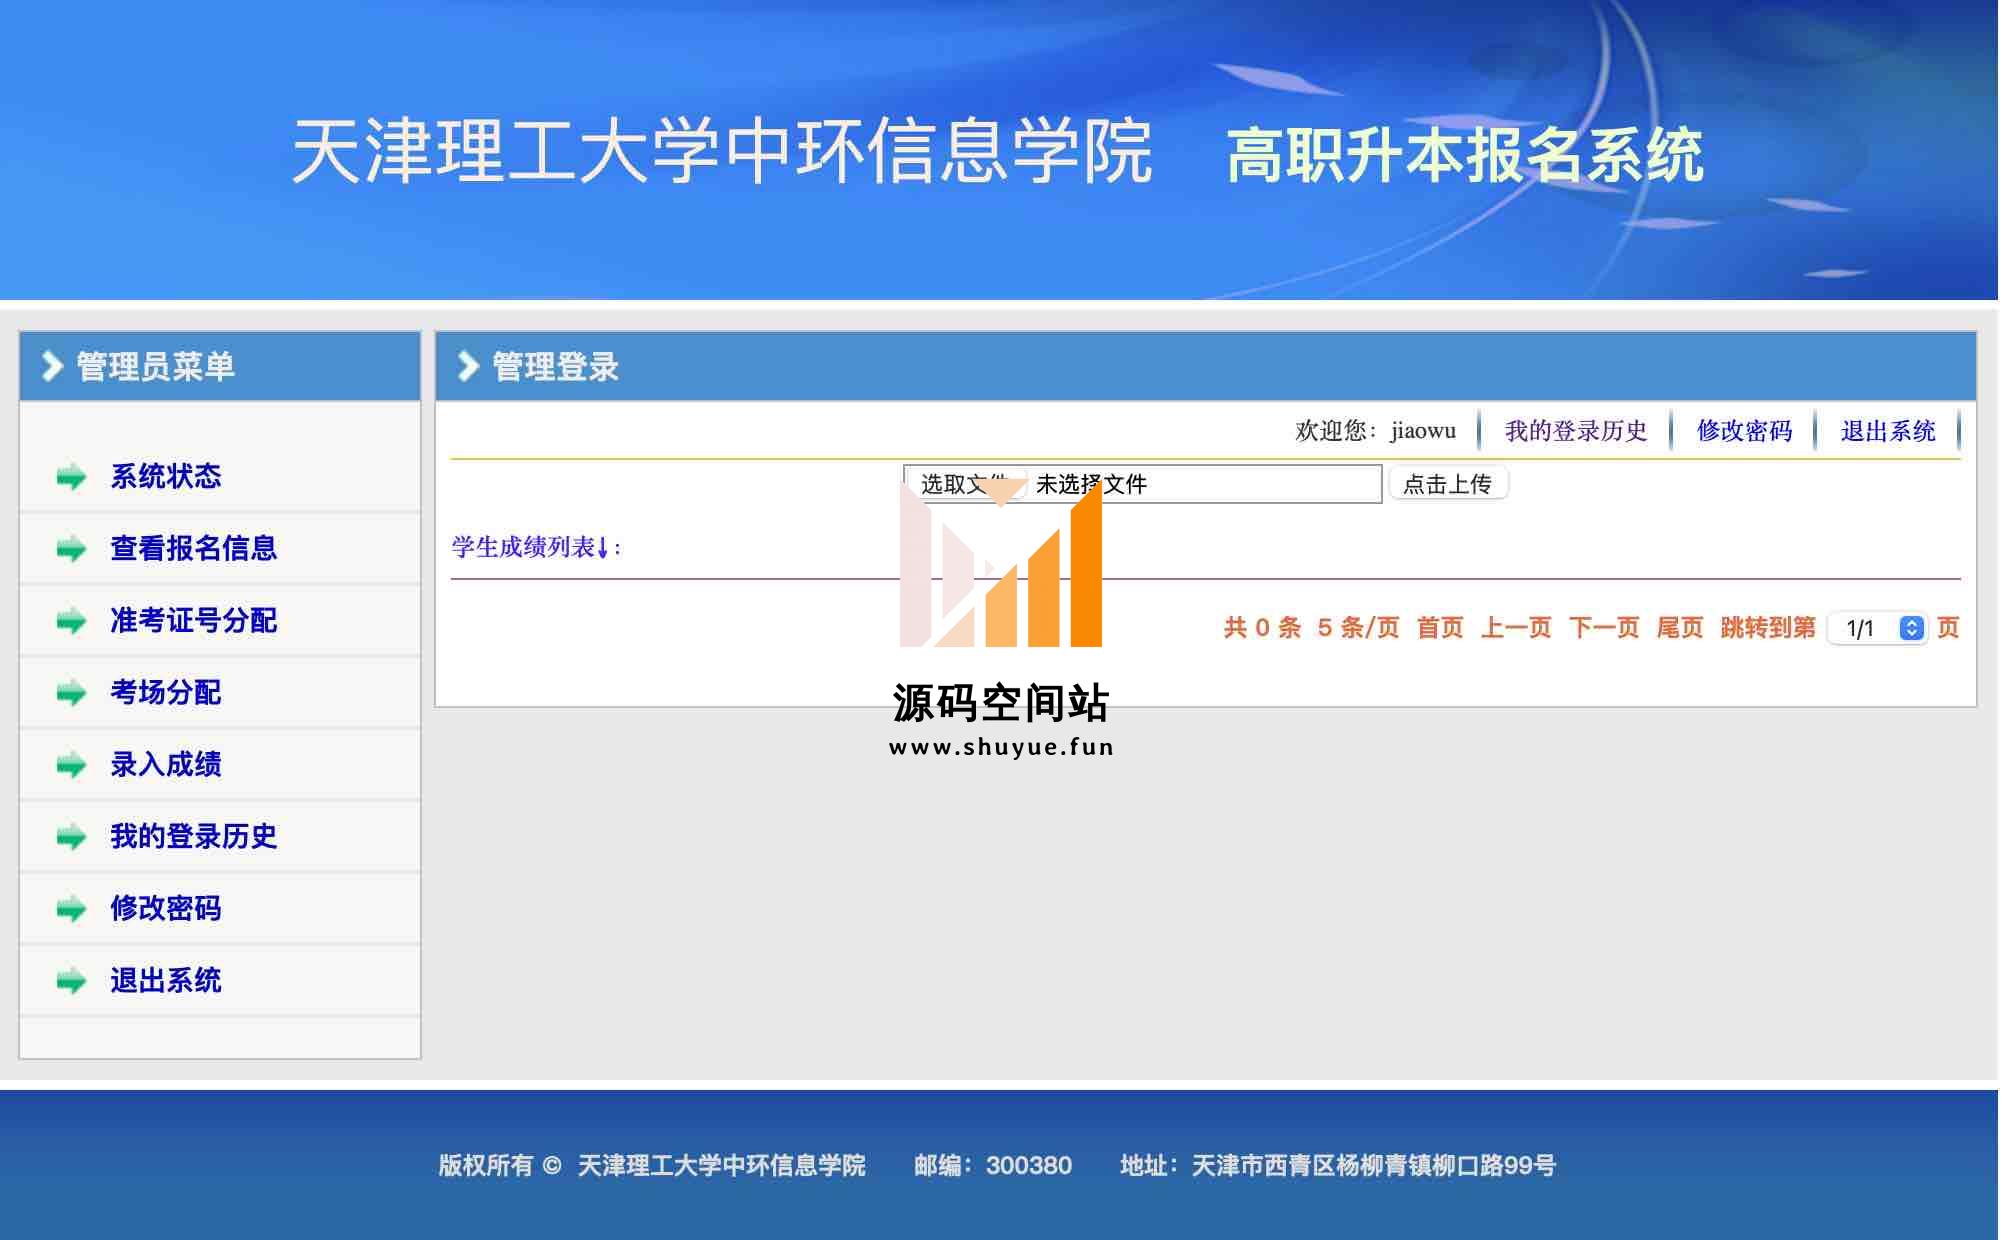Click the 学生成绩列表 label
This screenshot has height=1240, width=2002.
(x=536, y=547)
